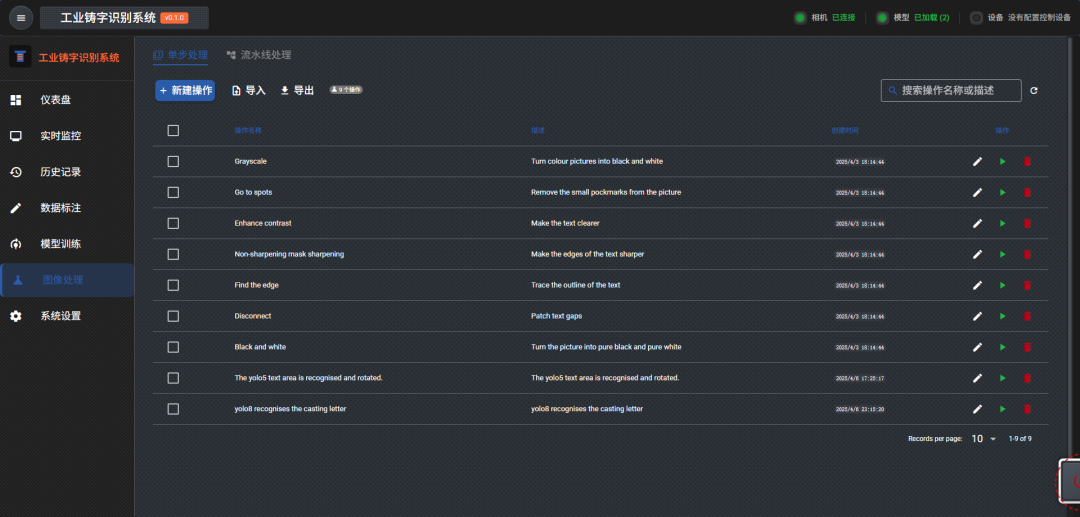The height and width of the screenshot is (517, 1080).
Task: Edit the Enhance contrast operation
Action: coord(977,223)
